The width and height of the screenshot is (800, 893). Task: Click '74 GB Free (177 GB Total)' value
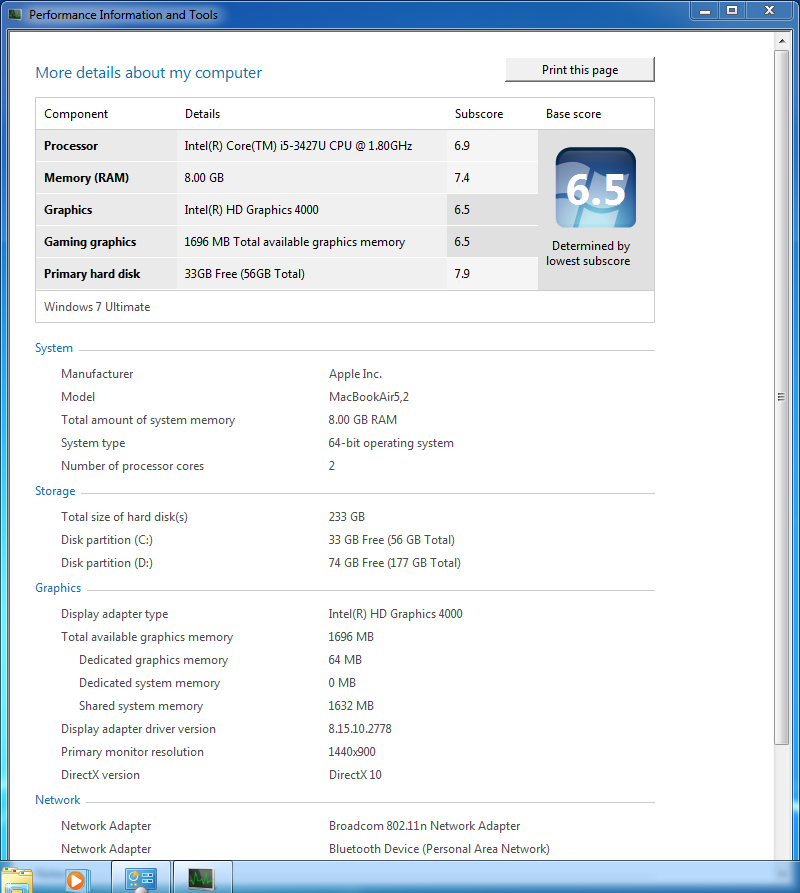point(394,563)
